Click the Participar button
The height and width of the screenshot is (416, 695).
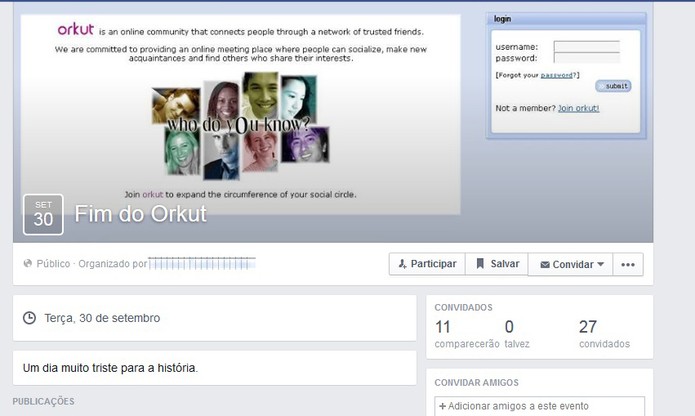click(427, 264)
